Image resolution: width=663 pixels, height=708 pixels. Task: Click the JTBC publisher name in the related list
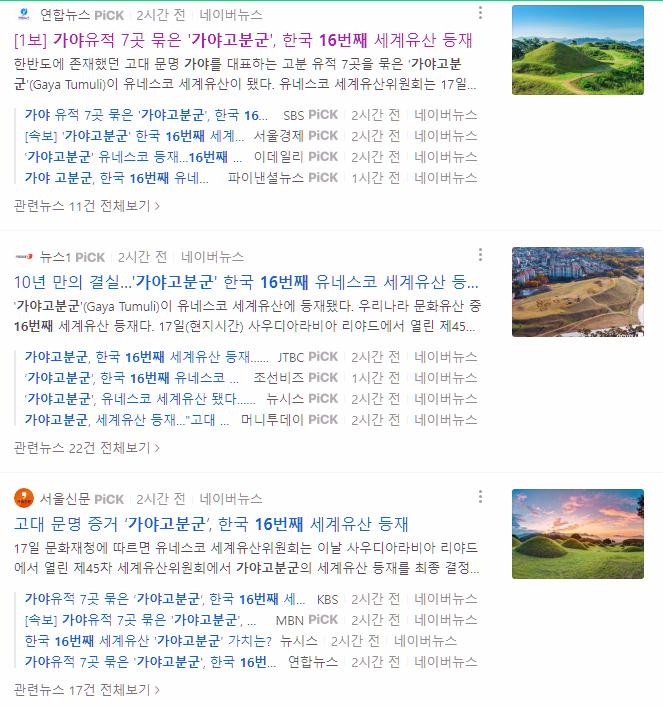[x=290, y=358]
